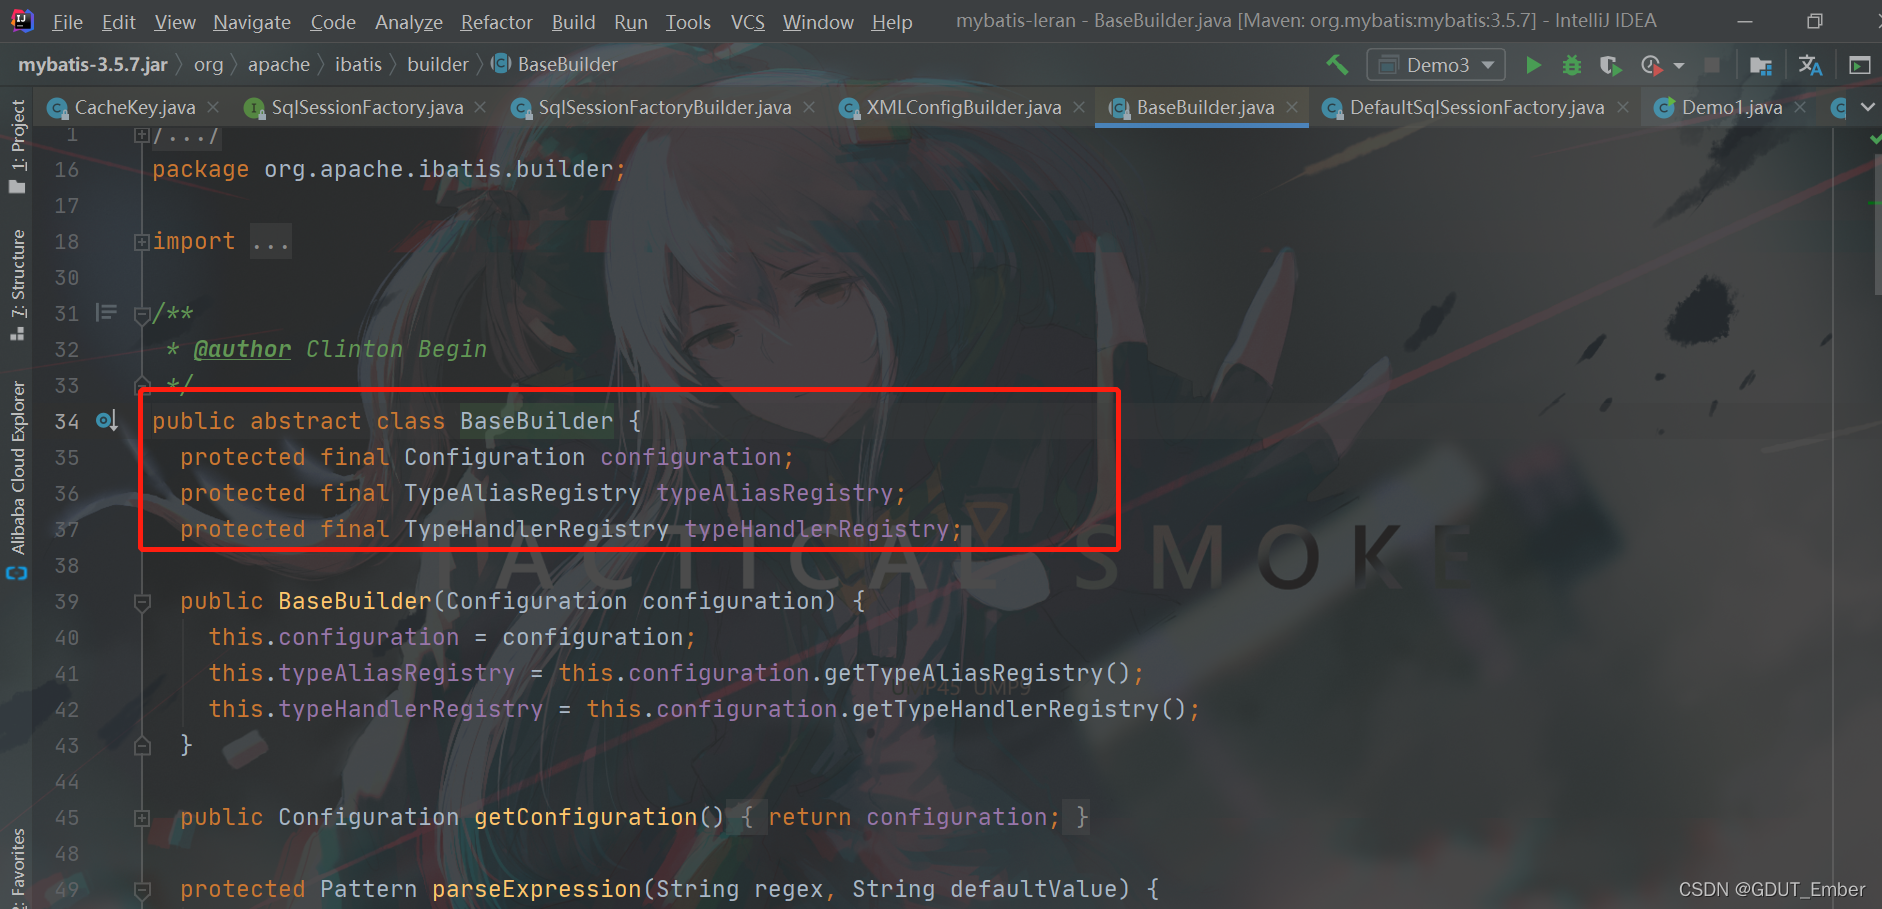Open Project Structure folder icon

tap(1761, 65)
